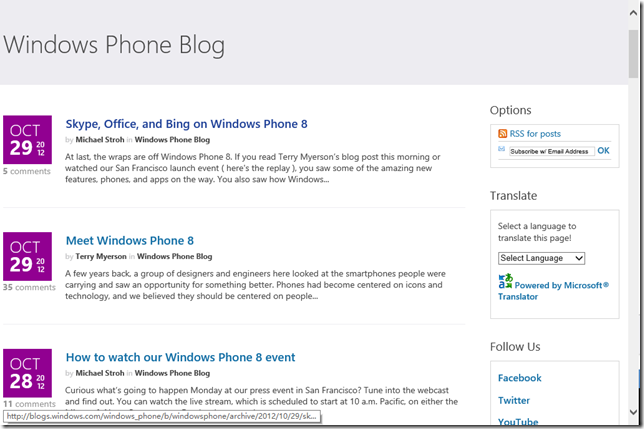Click the Subscribe w/ Email Address field
644x429 pixels.
pyautogui.click(x=550, y=151)
